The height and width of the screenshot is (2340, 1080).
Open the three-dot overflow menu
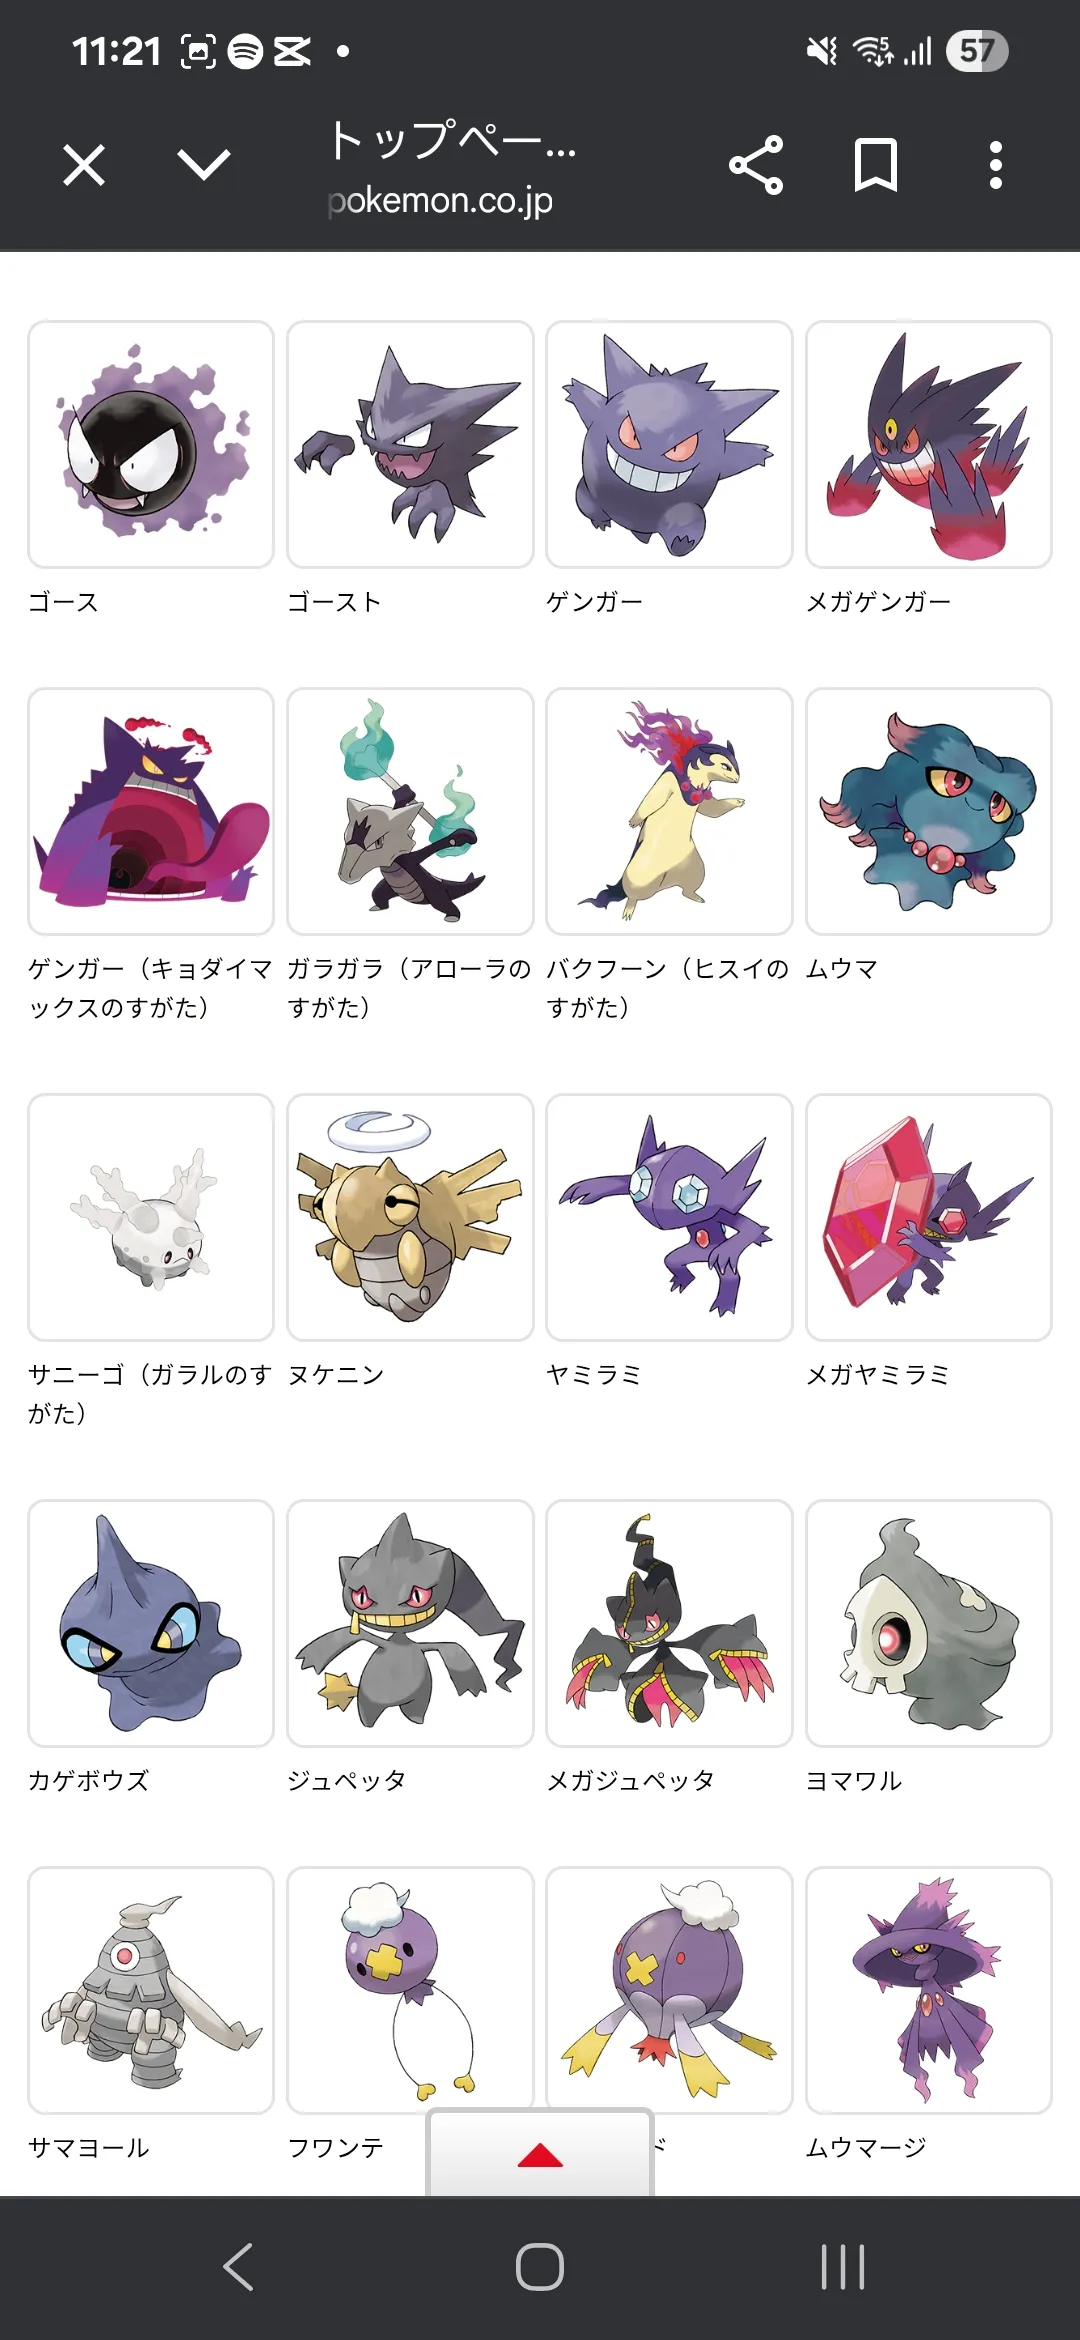[995, 165]
